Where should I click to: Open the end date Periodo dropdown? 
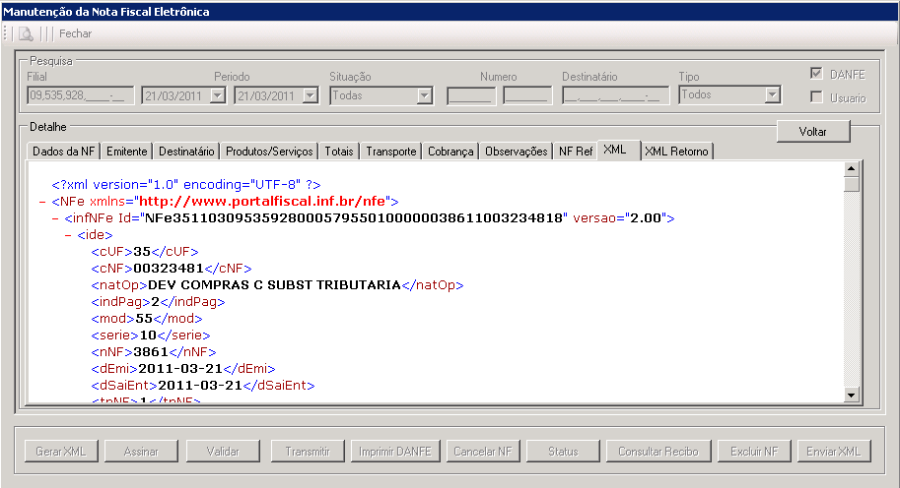pos(310,95)
